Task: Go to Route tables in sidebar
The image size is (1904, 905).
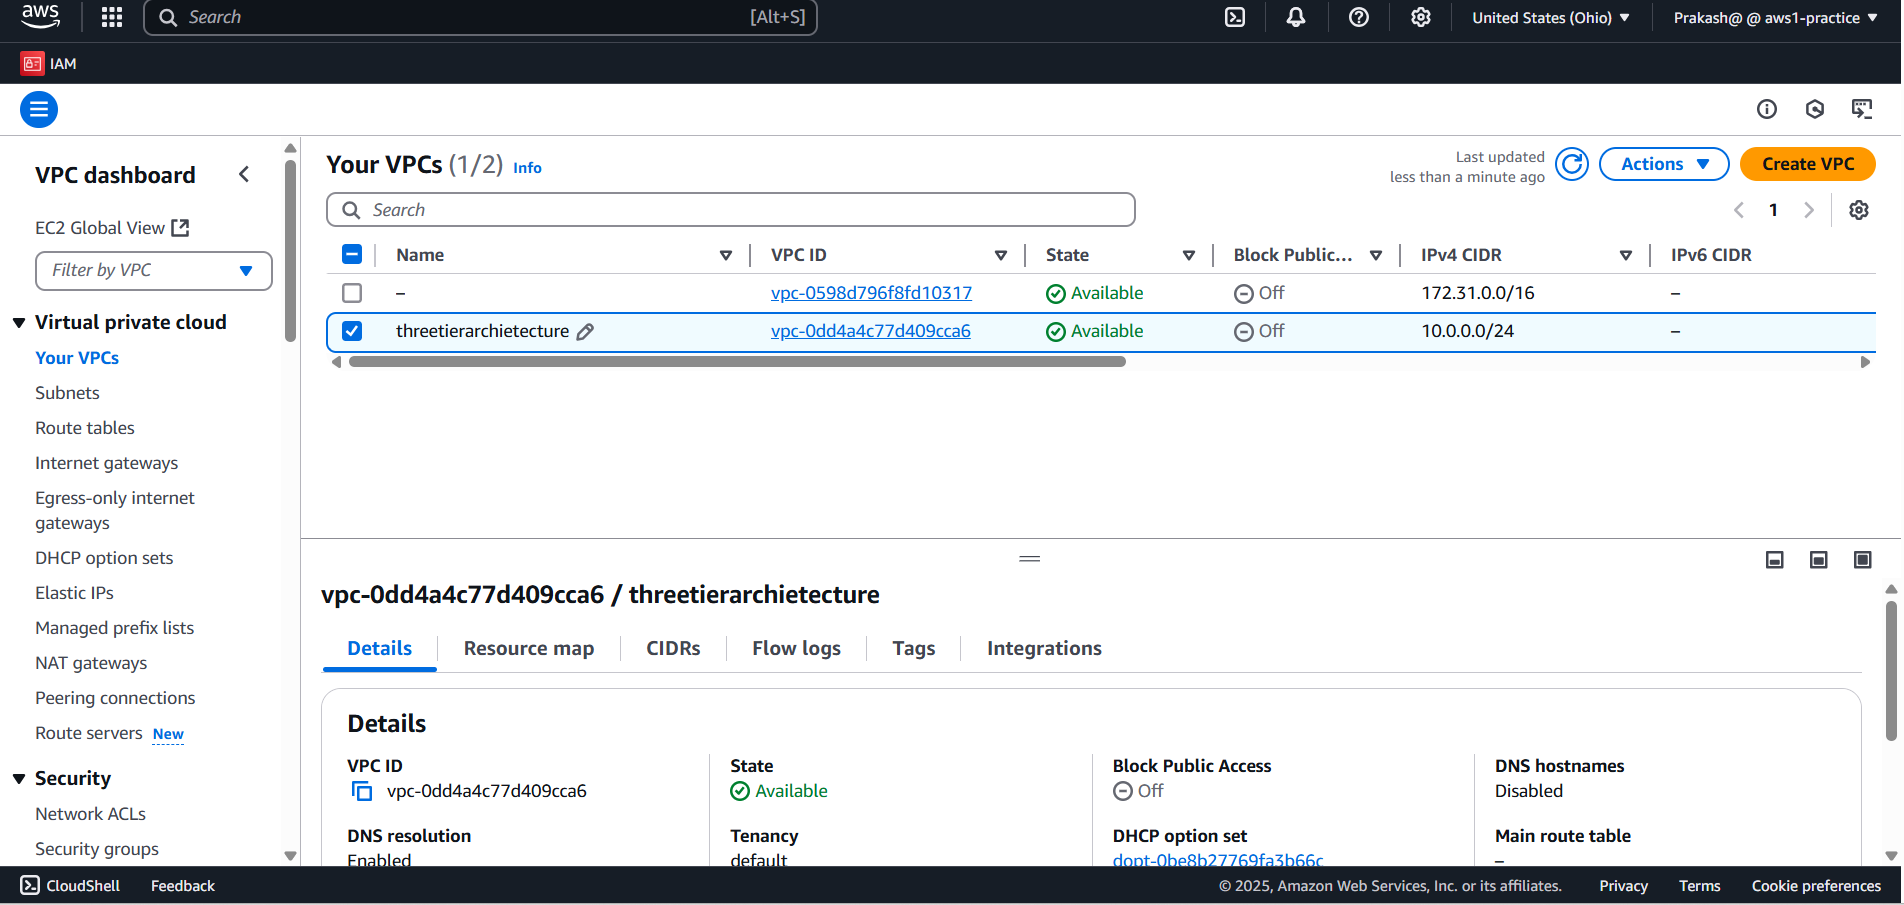Action: coord(85,428)
